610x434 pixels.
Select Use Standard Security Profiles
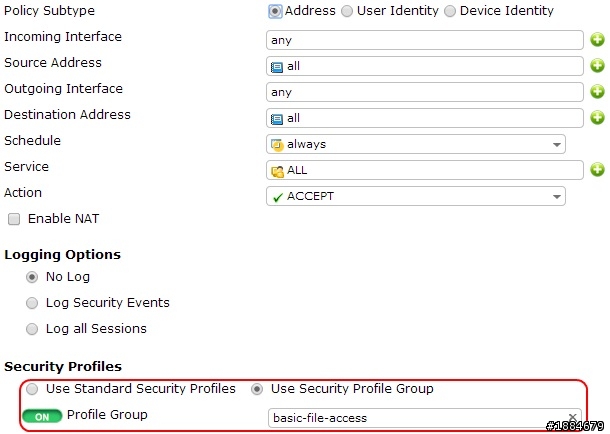coord(32,389)
